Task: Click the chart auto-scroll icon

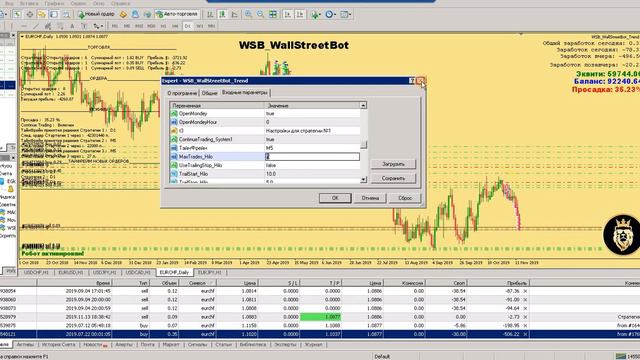Action: (x=287, y=14)
